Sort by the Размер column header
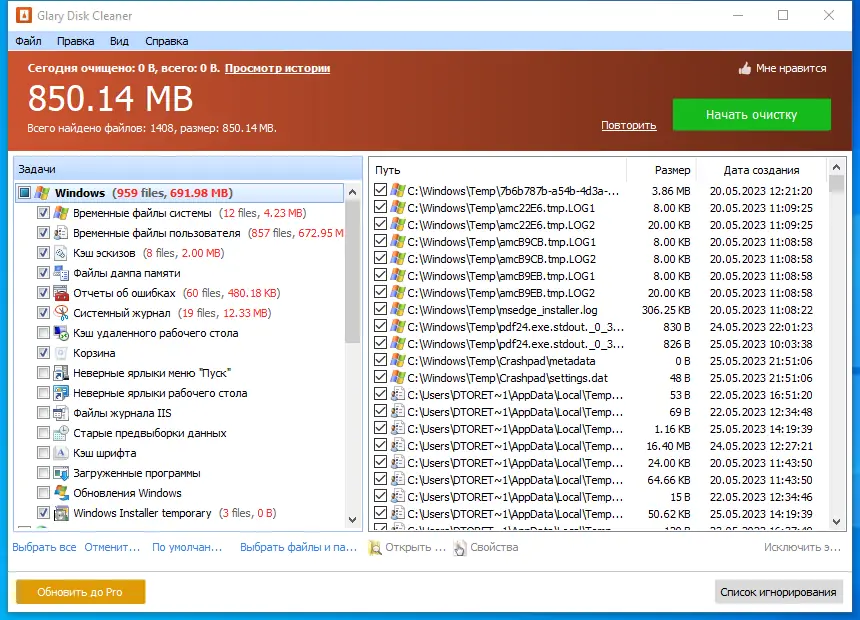The width and height of the screenshot is (860, 620). point(661,170)
